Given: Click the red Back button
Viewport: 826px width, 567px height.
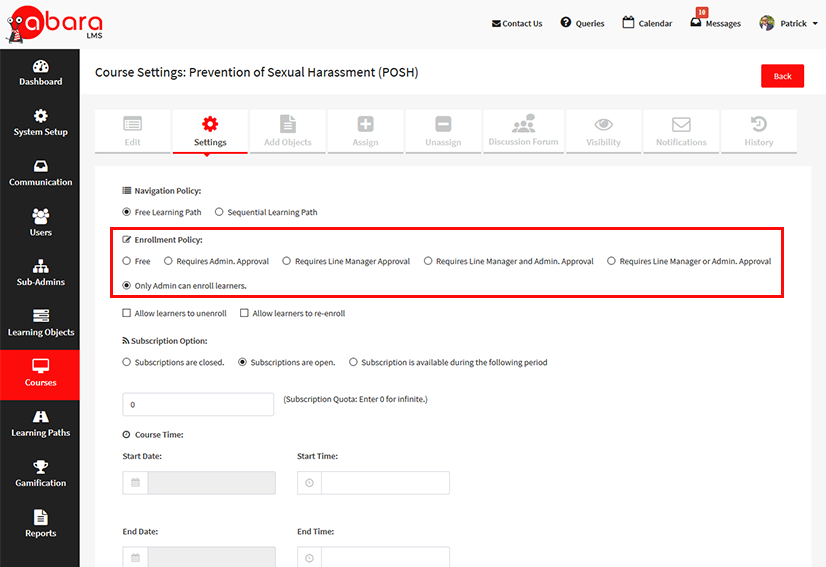Looking at the screenshot, I should 782,76.
